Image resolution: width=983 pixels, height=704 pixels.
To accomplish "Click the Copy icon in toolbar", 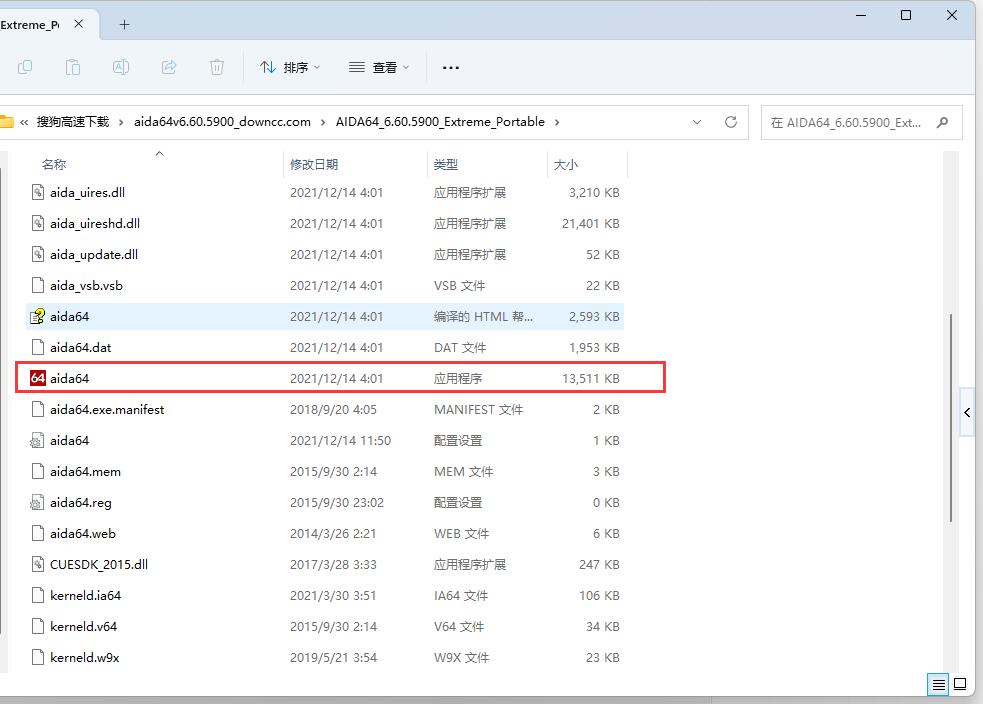I will pyautogui.click(x=25, y=67).
